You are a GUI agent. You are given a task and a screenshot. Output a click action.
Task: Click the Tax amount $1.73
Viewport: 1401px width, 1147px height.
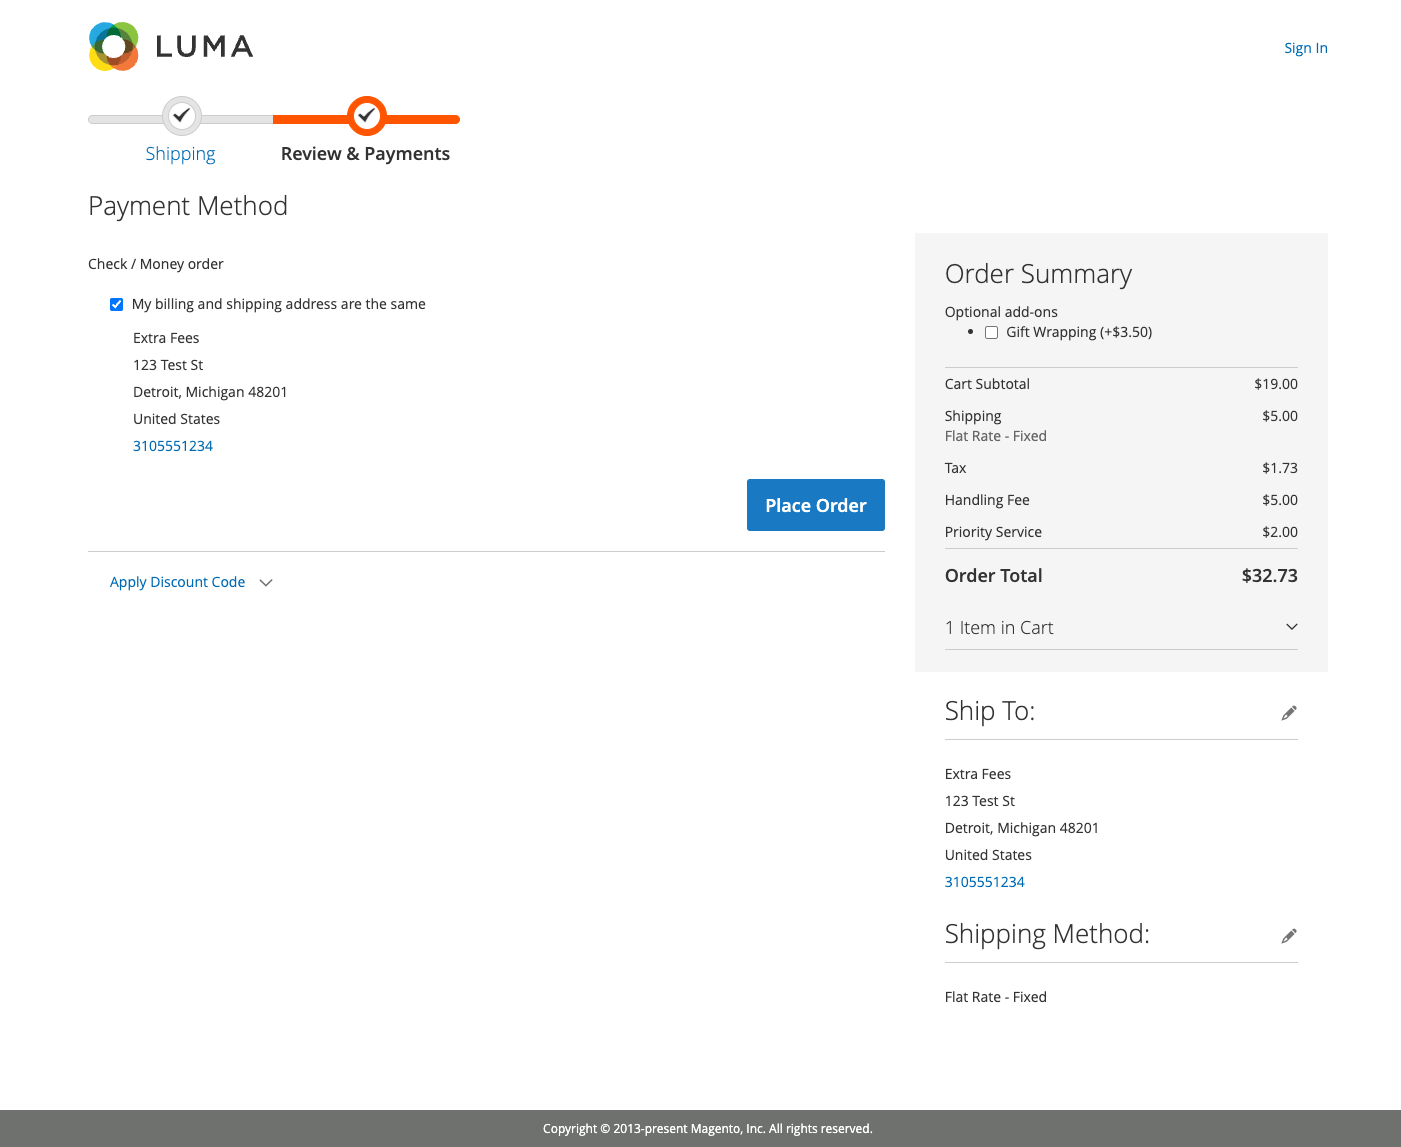tap(1280, 468)
